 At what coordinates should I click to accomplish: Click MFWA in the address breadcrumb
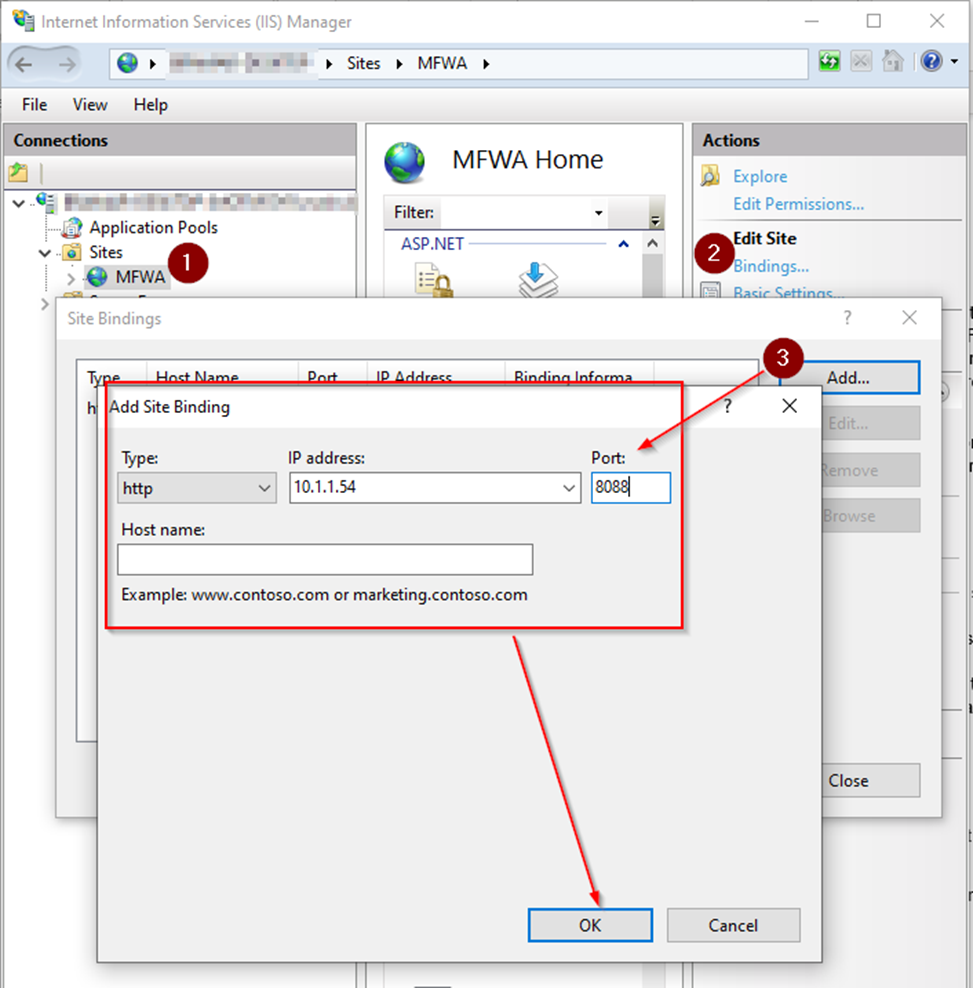point(442,64)
